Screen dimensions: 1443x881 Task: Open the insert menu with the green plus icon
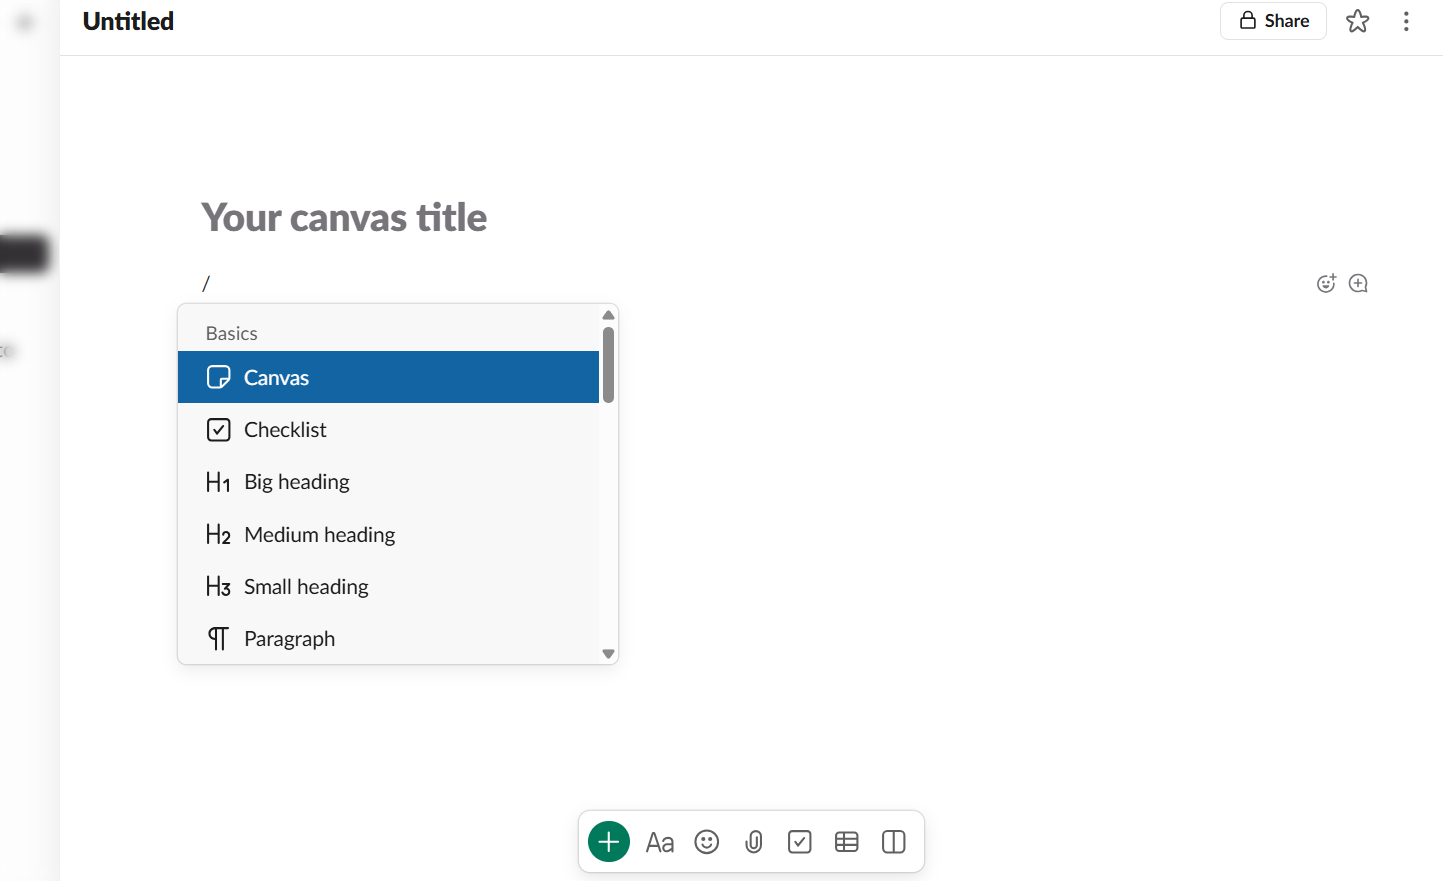[x=609, y=842]
